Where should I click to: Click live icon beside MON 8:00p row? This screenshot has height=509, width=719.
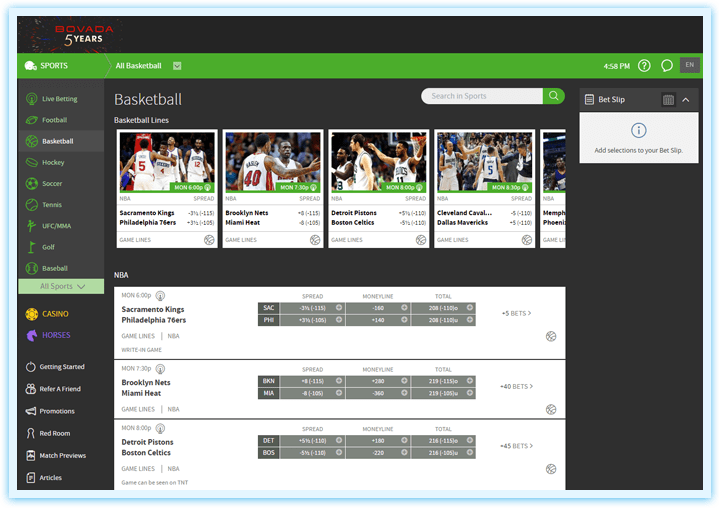tap(160, 429)
